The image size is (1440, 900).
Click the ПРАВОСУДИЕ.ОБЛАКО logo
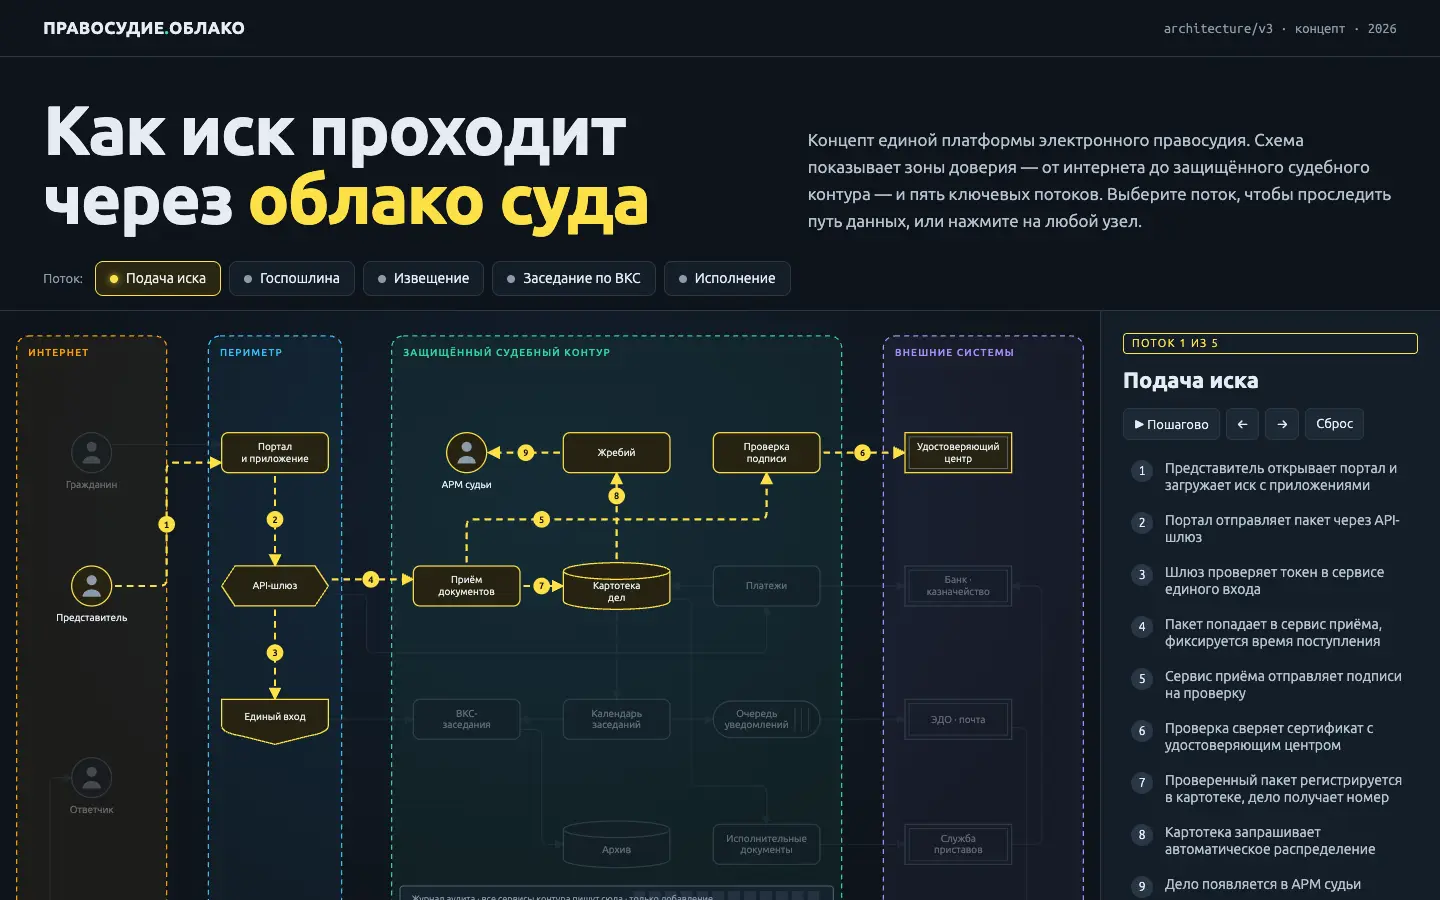coord(144,28)
